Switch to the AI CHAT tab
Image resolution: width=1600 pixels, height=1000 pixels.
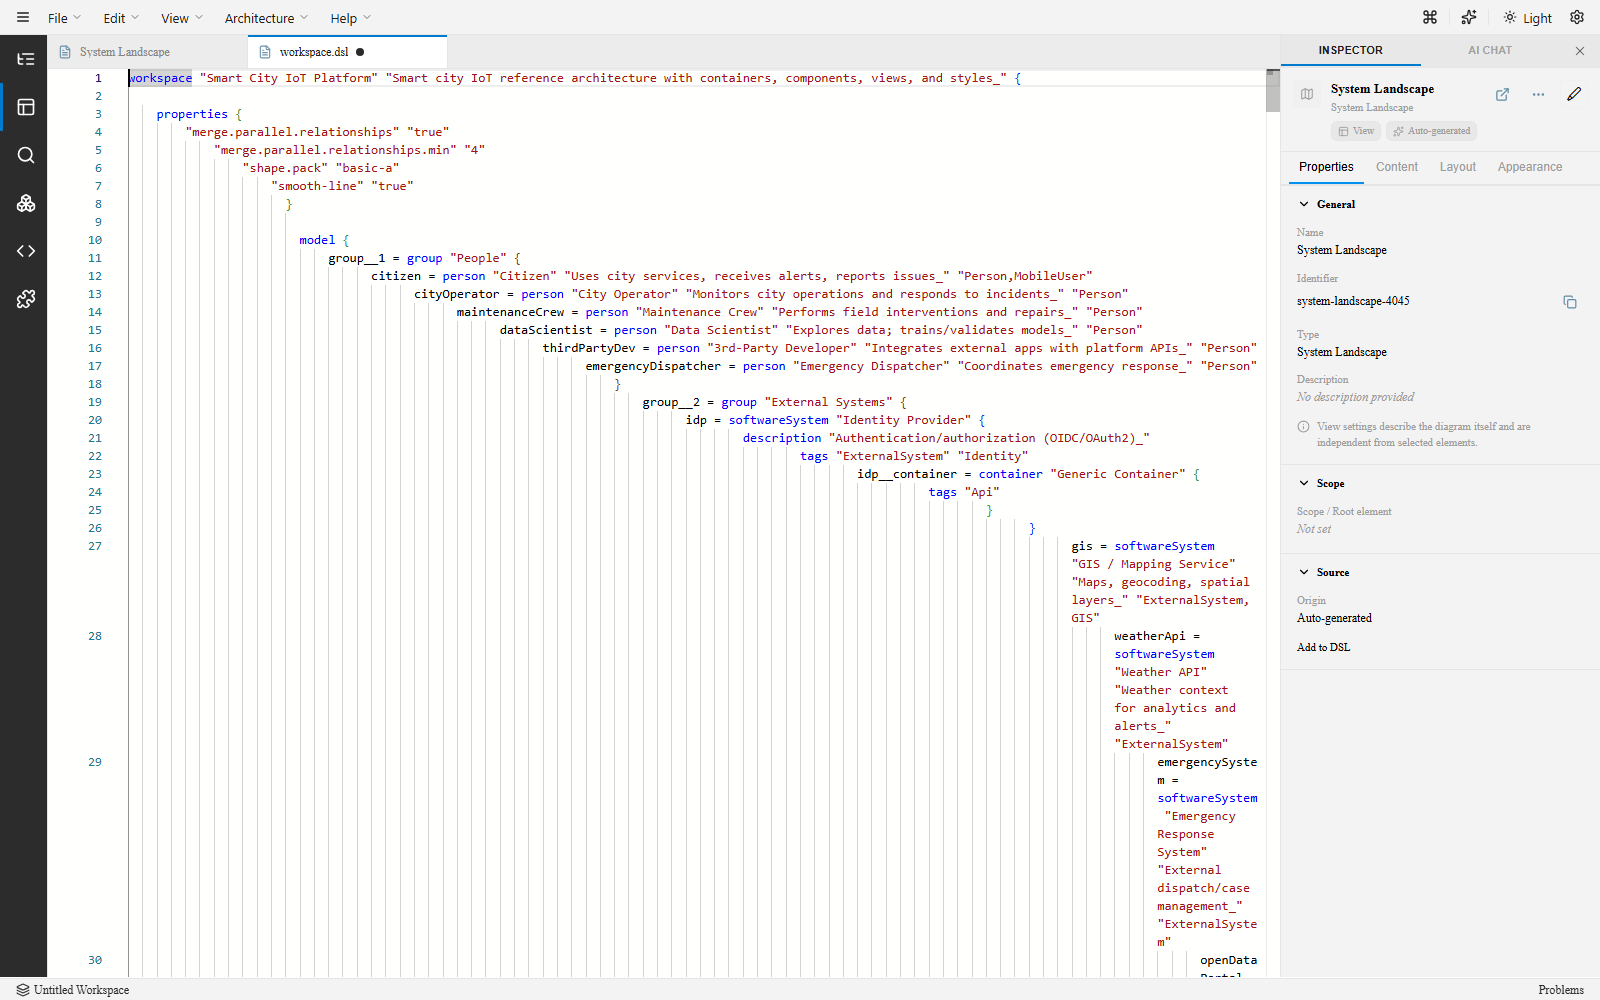[1490, 50]
